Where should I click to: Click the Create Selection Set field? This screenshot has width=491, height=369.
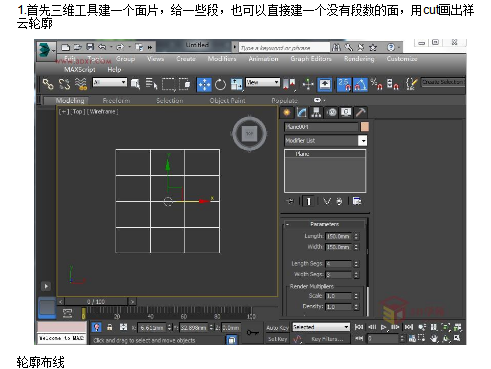click(443, 82)
